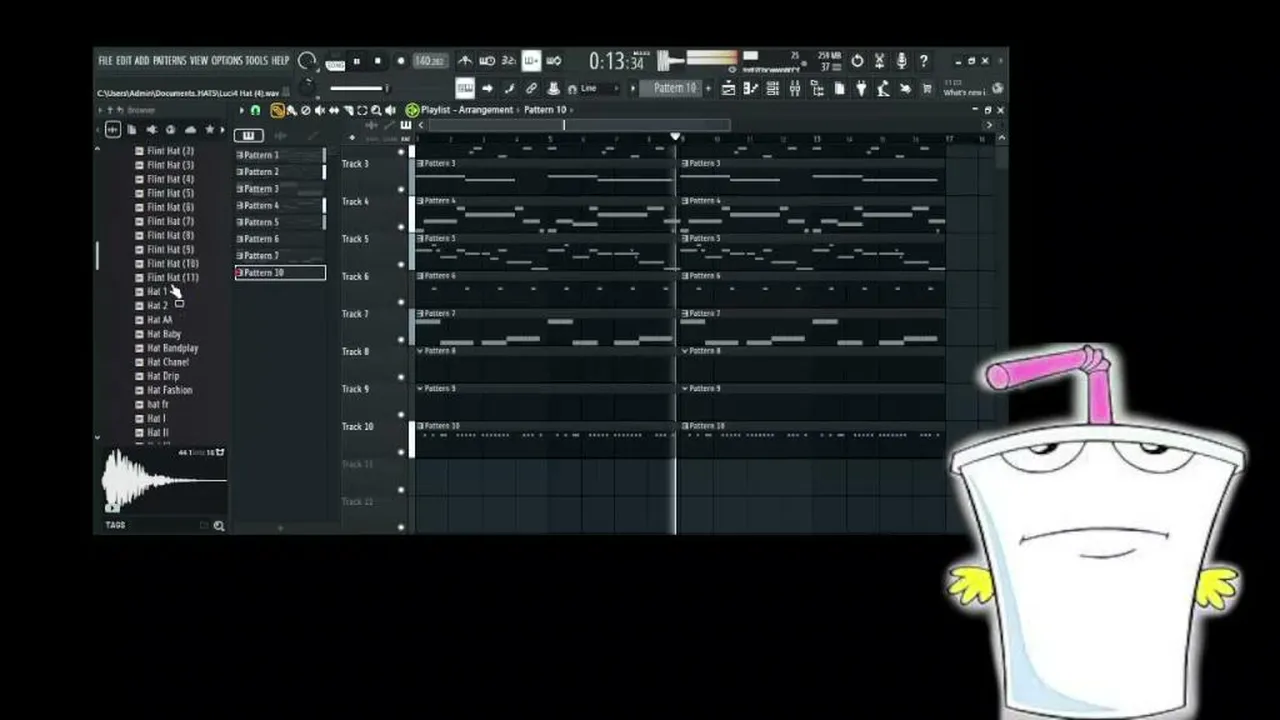The height and width of the screenshot is (720, 1280).
Task: Pause playback with the transport pause button
Action: 357,61
